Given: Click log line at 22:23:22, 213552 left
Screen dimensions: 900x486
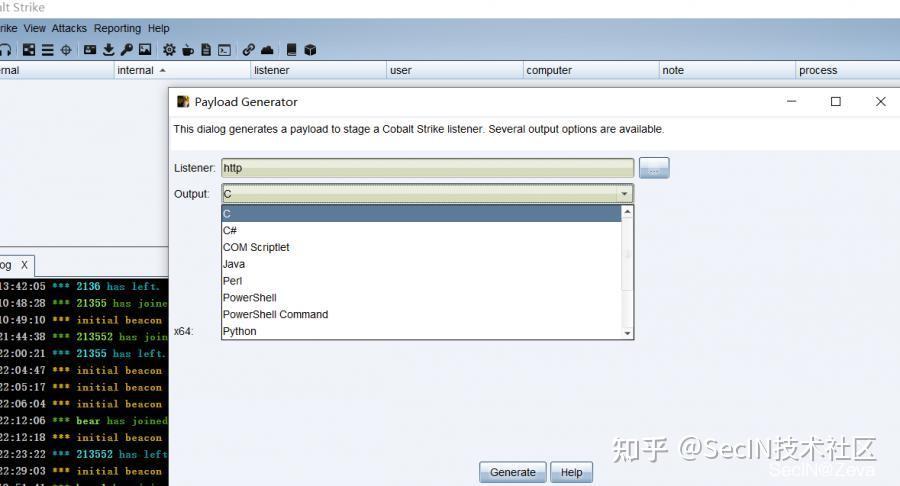Looking at the screenshot, I should point(84,454).
